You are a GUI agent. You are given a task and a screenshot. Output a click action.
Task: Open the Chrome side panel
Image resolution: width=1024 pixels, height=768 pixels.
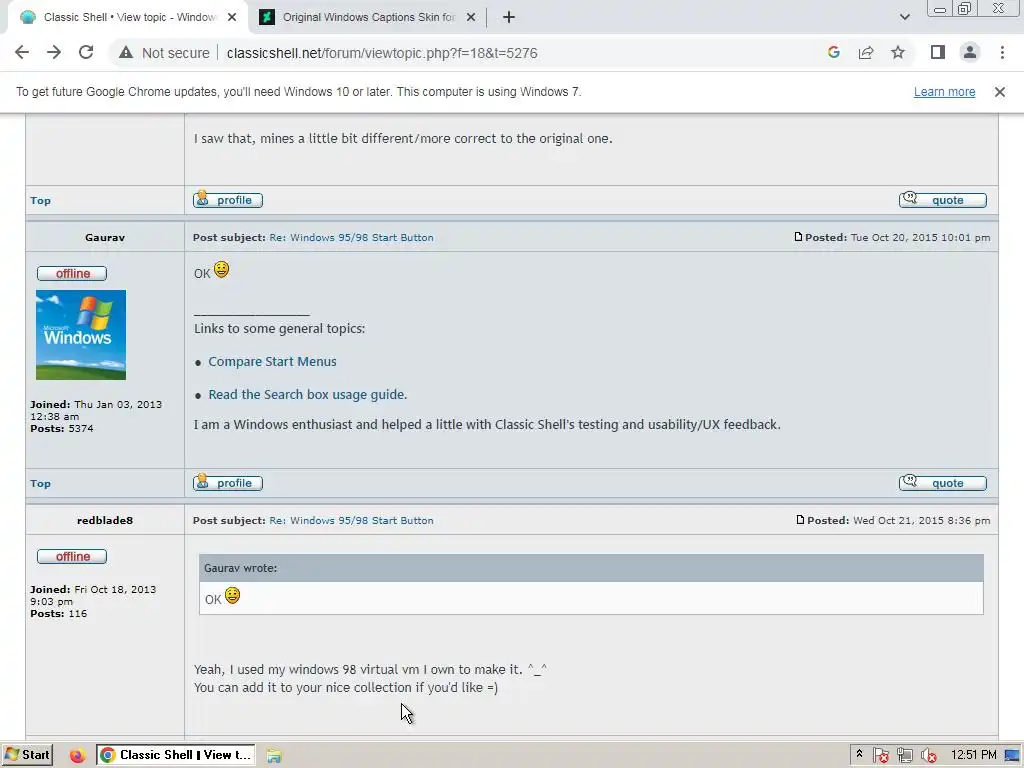[938, 52]
